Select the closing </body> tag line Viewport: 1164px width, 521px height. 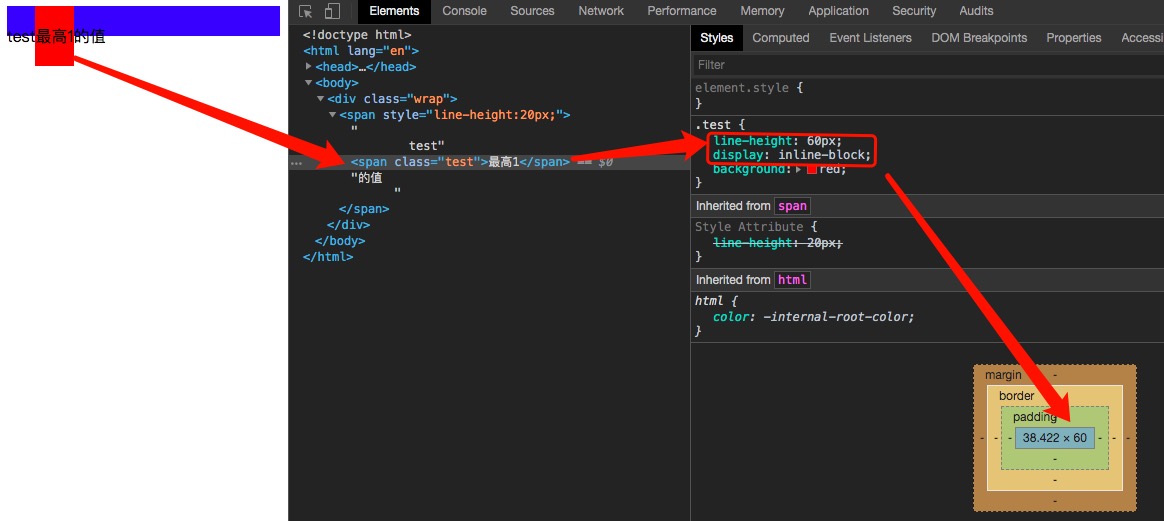coord(340,241)
